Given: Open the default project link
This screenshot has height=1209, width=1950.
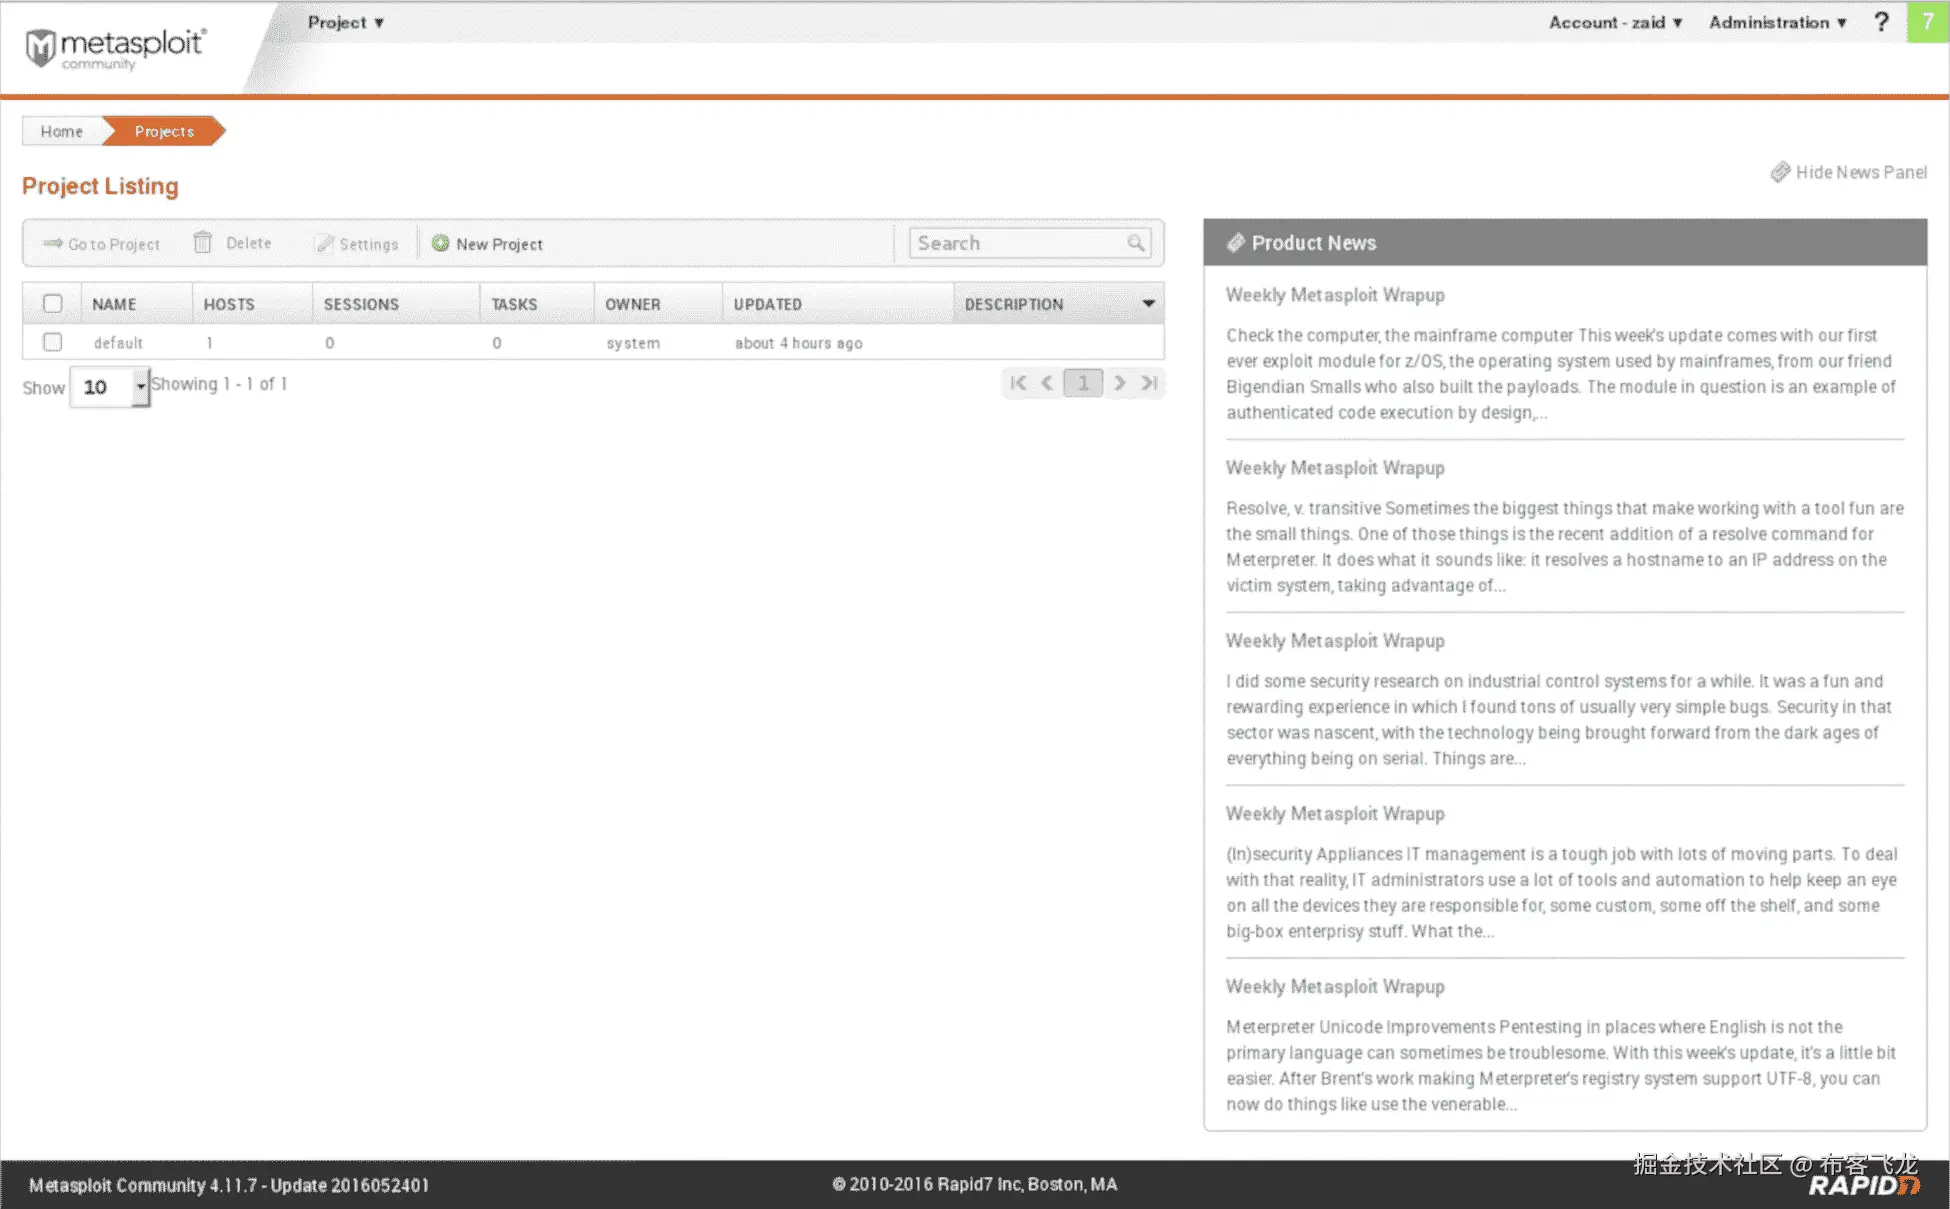Looking at the screenshot, I should pos(118,343).
